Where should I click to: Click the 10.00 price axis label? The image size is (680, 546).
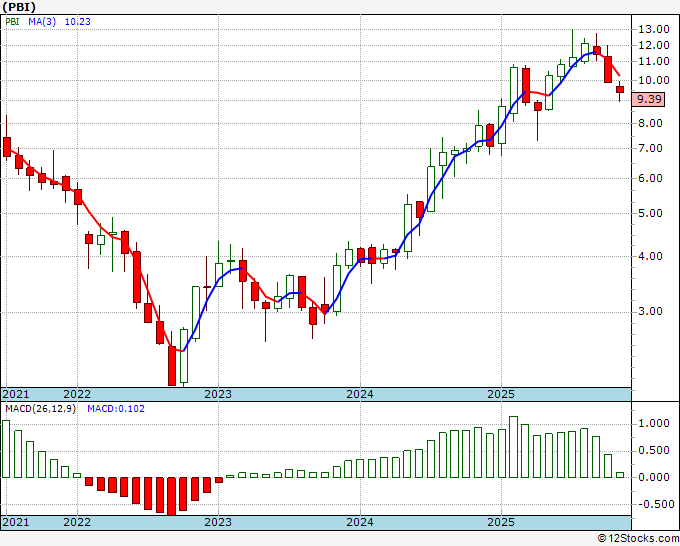[654, 80]
